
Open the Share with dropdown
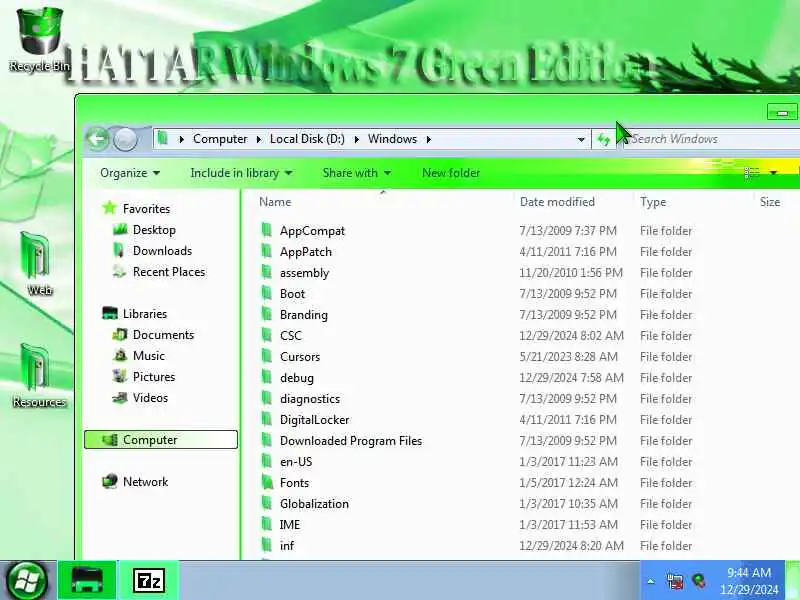[x=357, y=173]
